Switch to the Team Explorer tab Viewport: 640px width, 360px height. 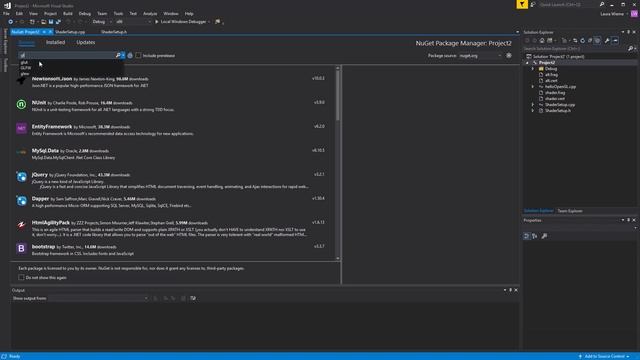click(x=570, y=211)
